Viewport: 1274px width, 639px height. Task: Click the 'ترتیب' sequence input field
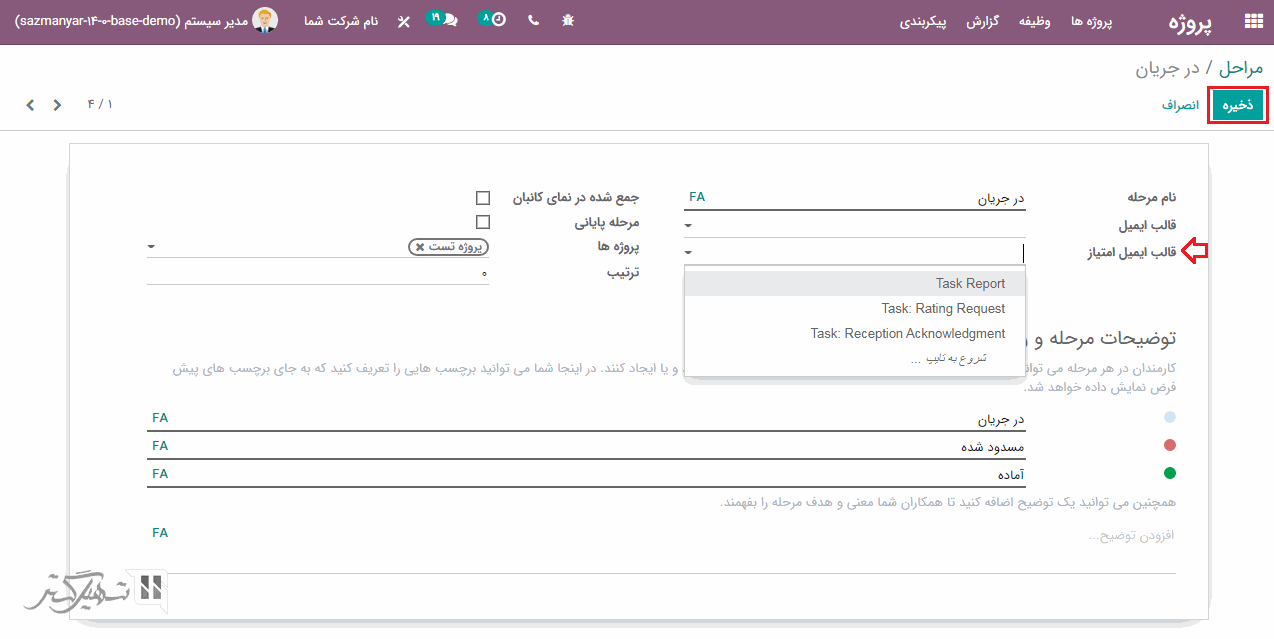tap(318, 273)
